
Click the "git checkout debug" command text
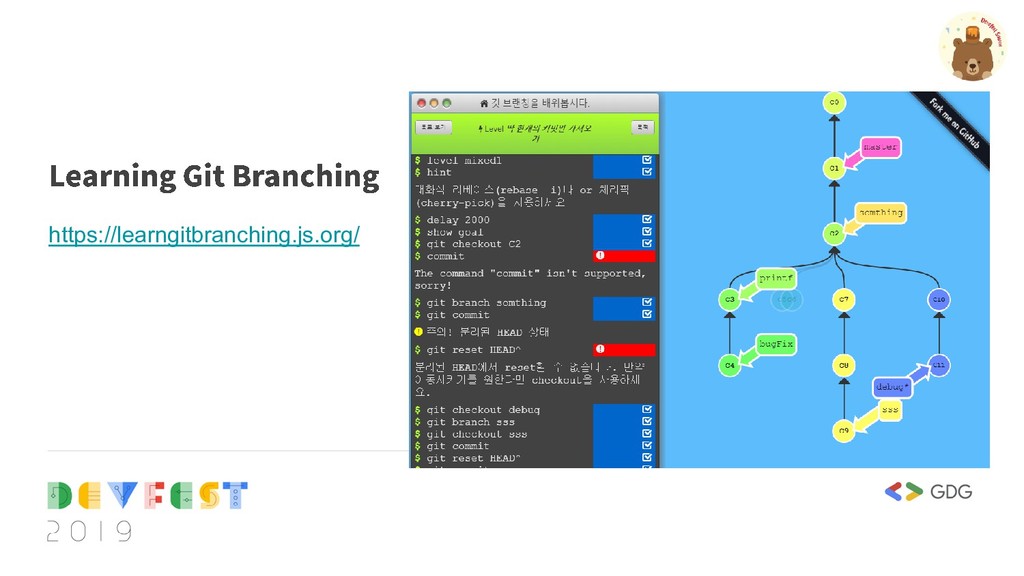coord(483,409)
